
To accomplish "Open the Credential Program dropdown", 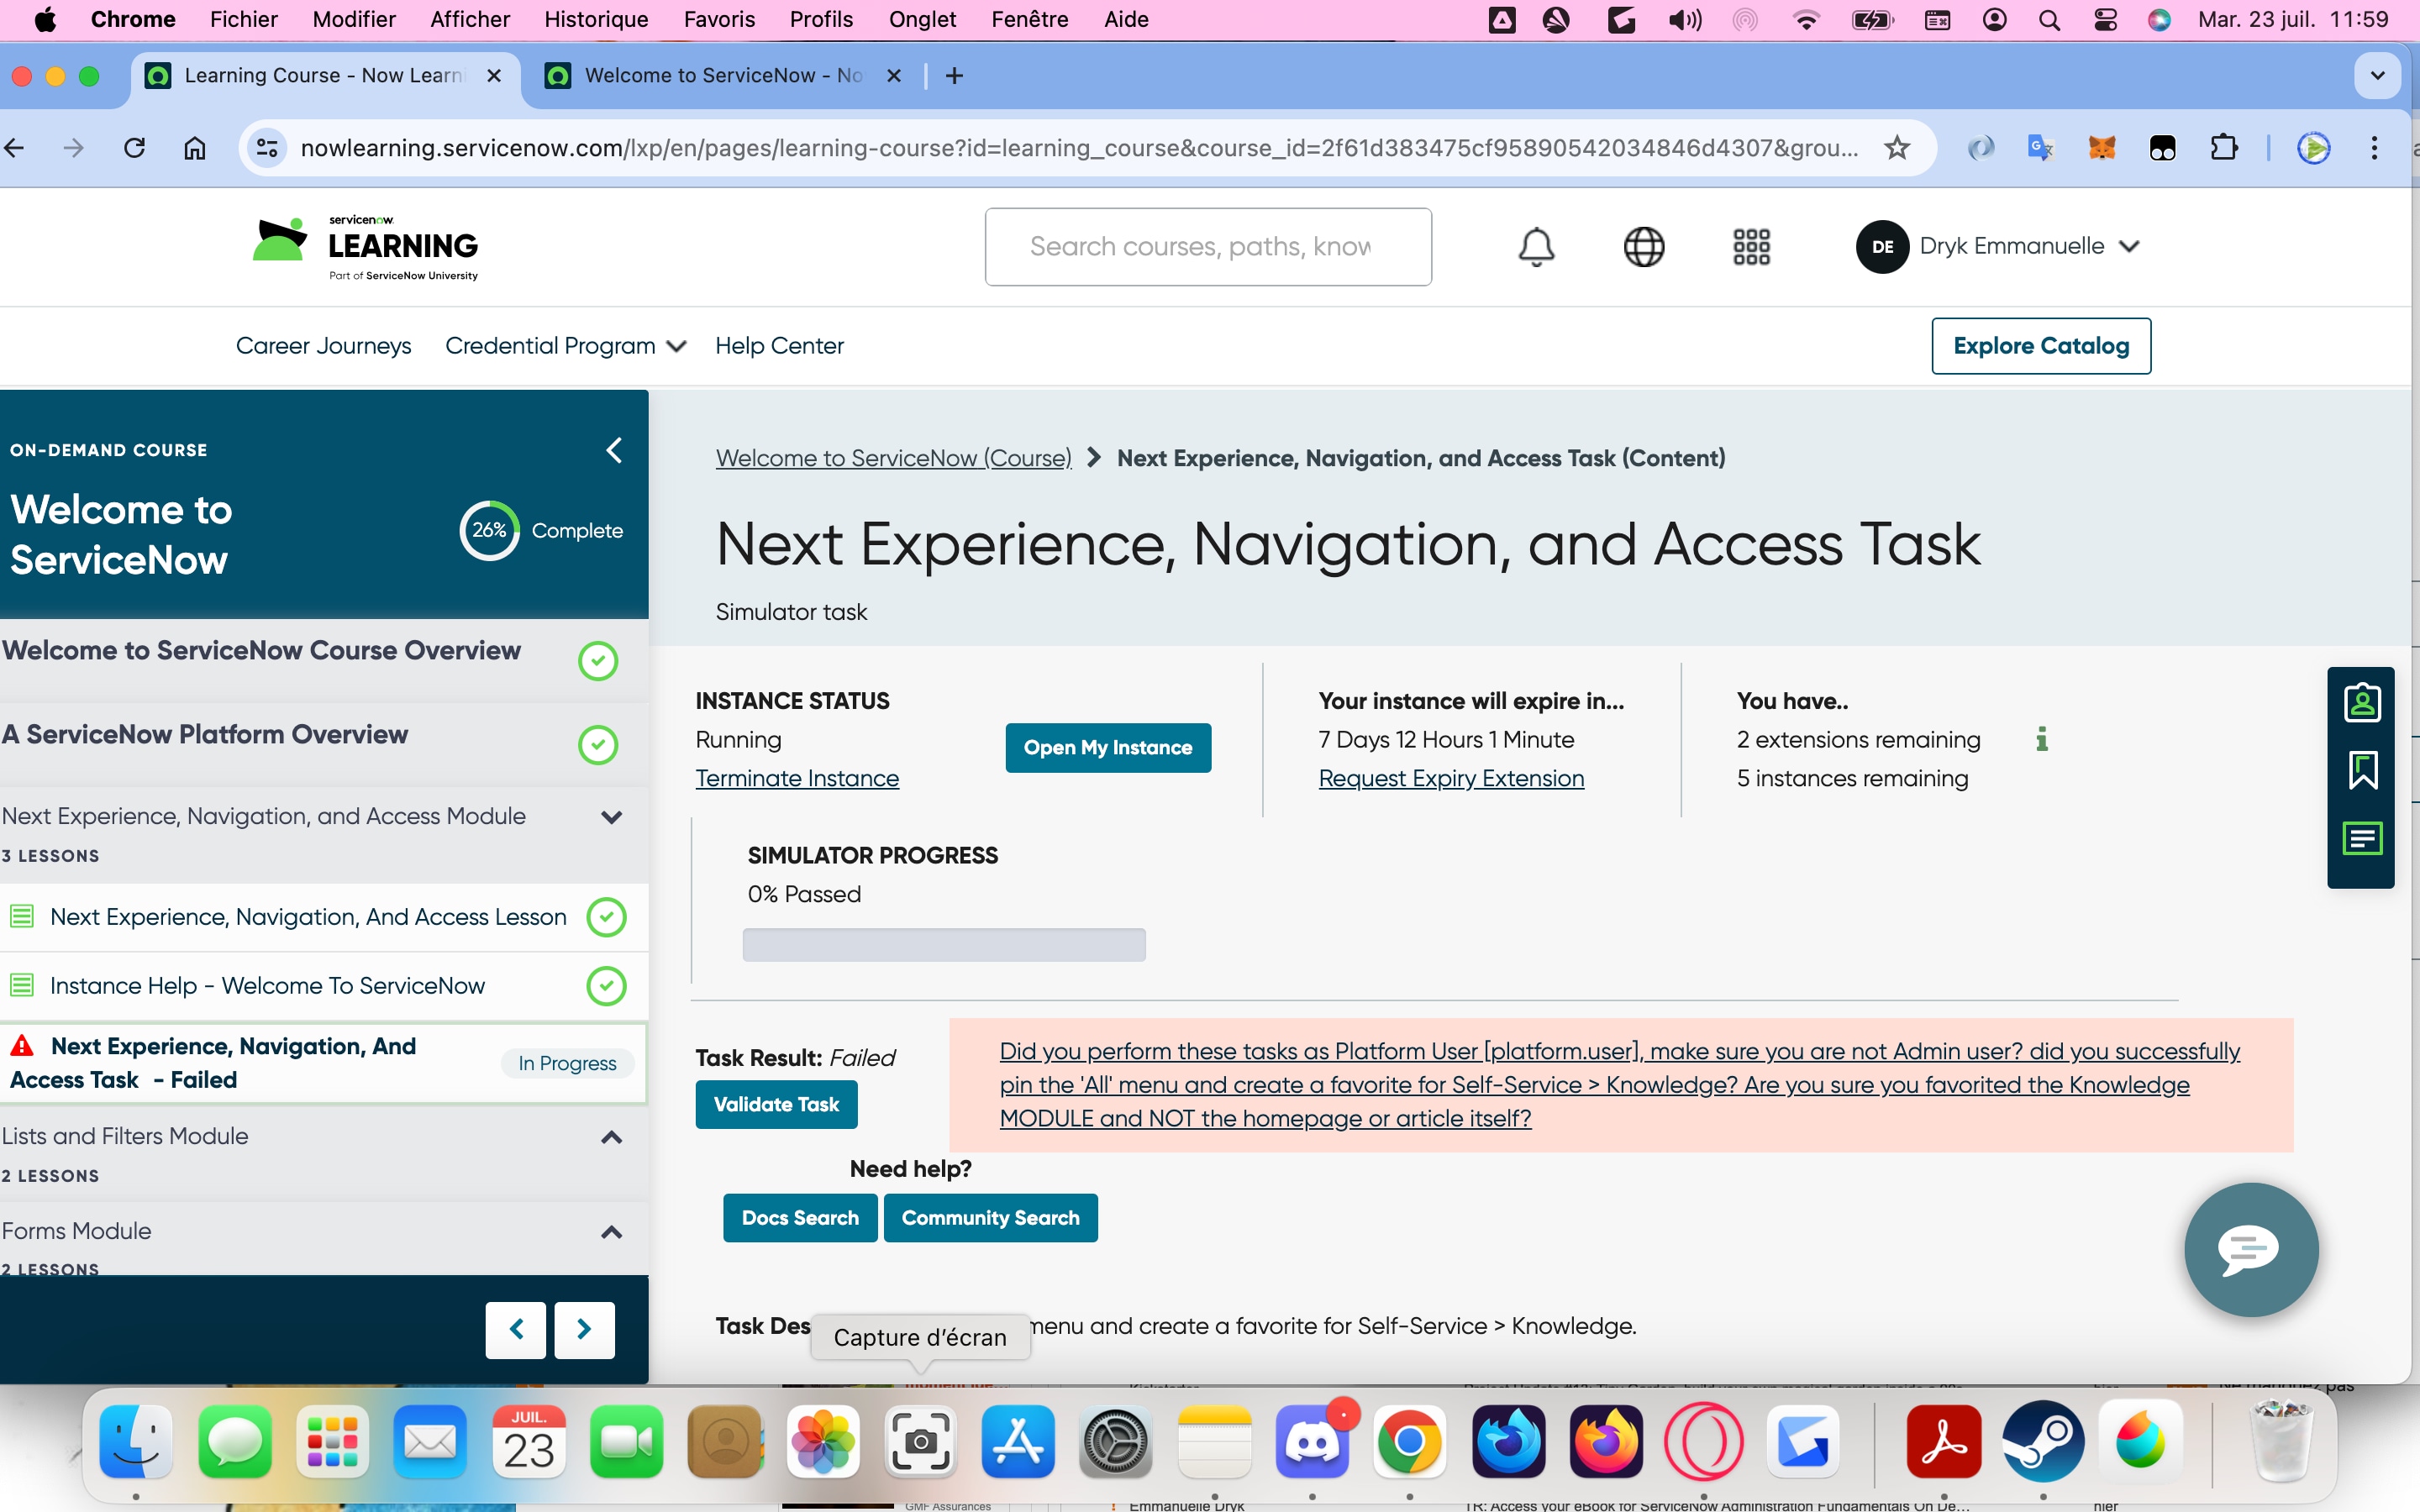I will [565, 346].
